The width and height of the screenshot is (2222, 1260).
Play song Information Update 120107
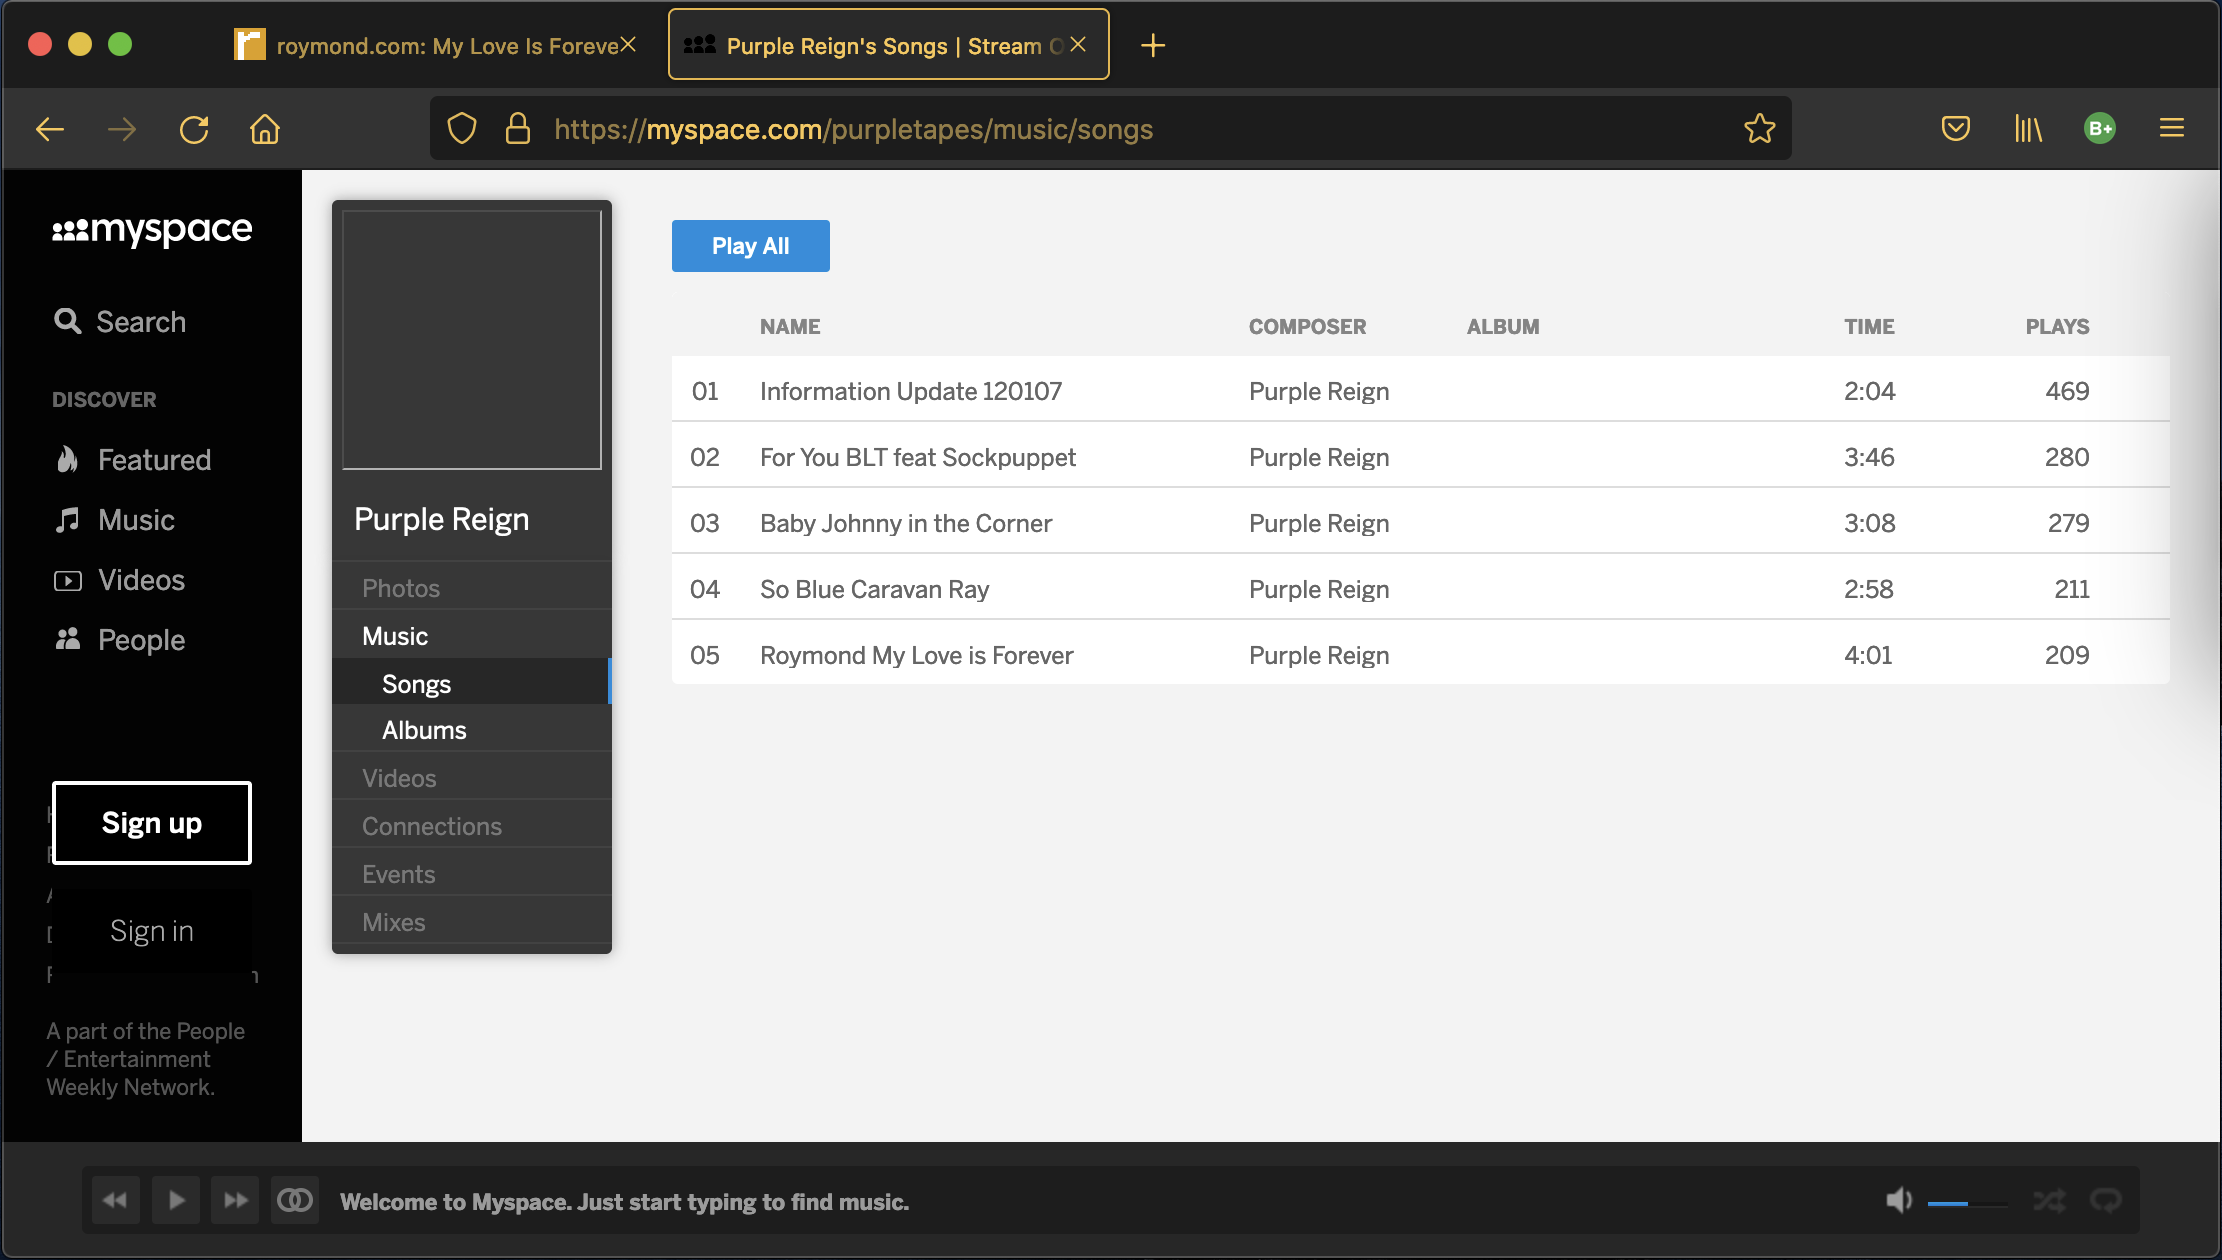pos(911,391)
